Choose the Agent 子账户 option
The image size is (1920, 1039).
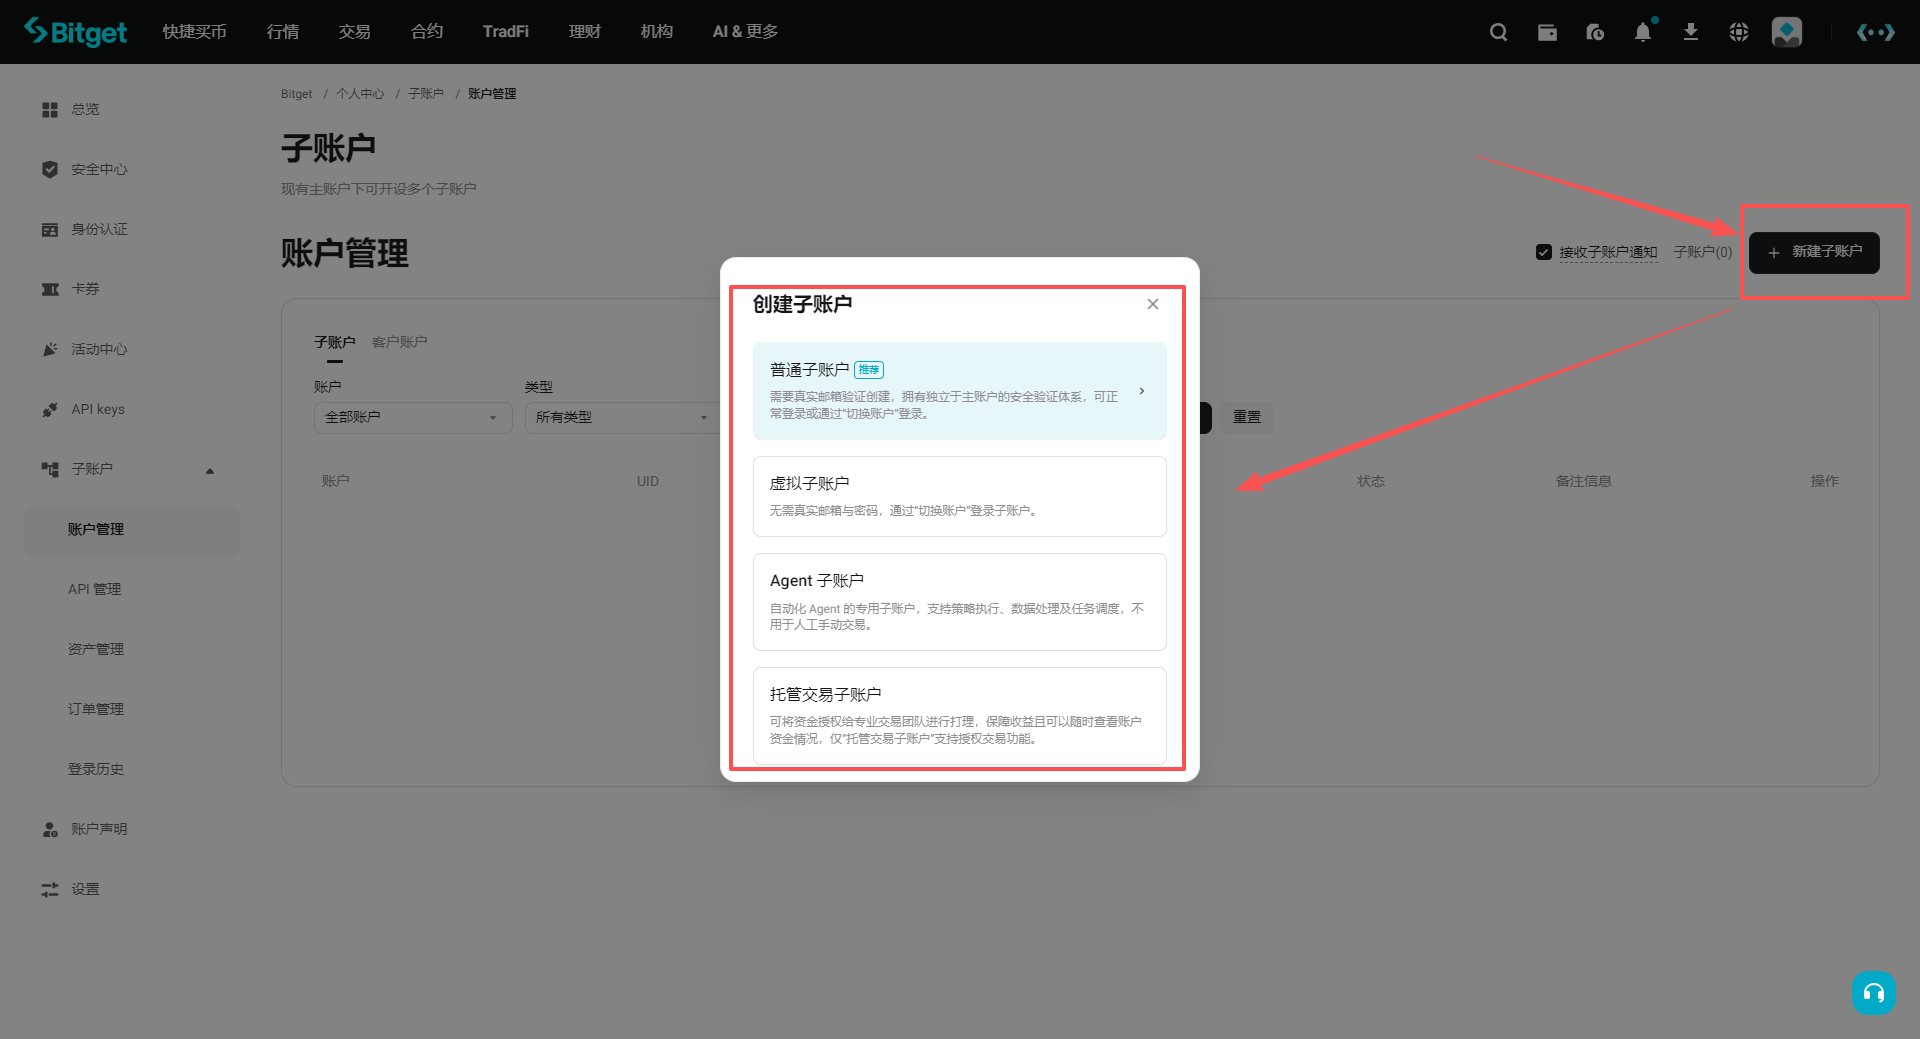[x=960, y=602]
